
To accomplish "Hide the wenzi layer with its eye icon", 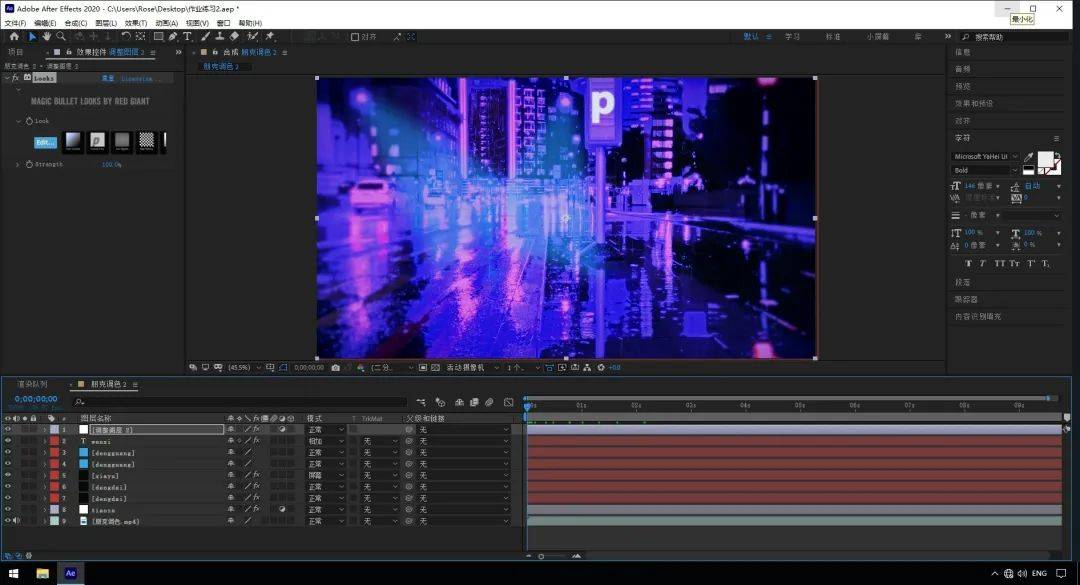I will pyautogui.click(x=8, y=441).
